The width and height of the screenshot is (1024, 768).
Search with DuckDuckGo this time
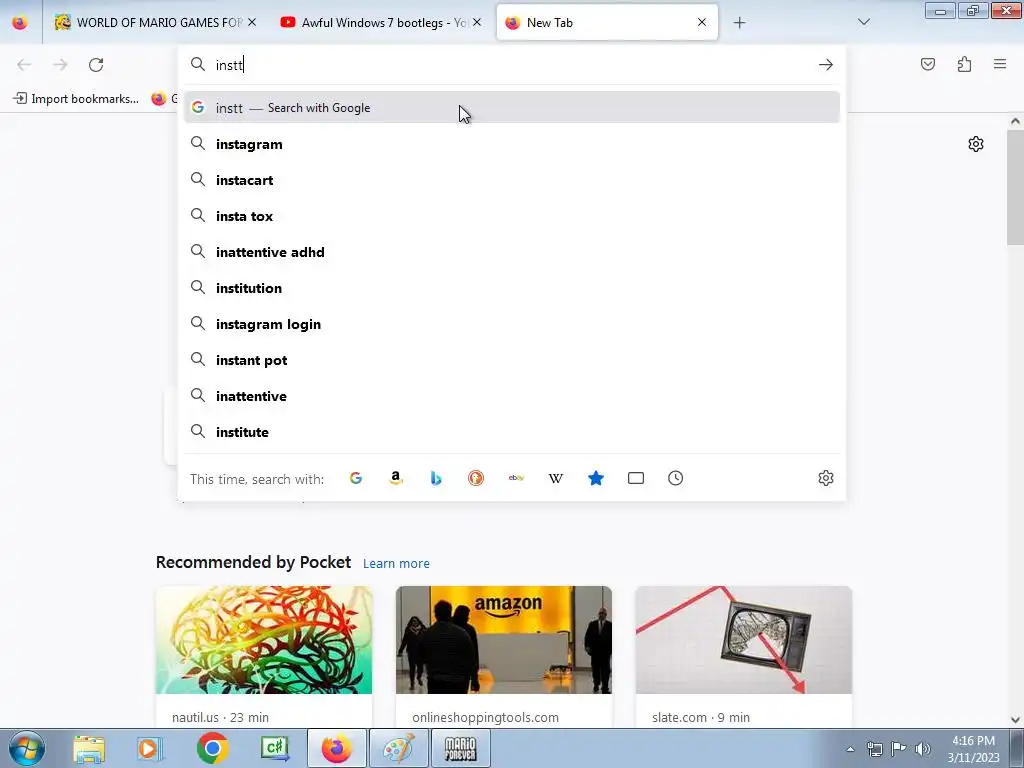click(475, 478)
